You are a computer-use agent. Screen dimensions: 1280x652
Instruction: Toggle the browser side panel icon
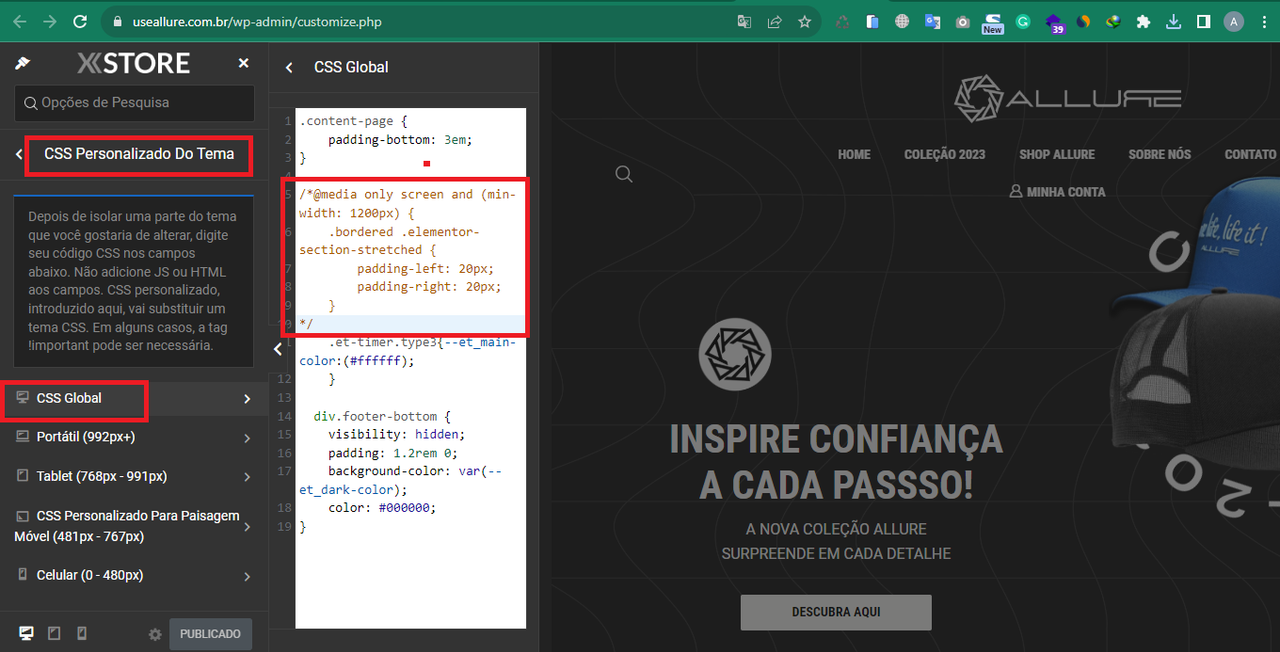coord(1204,21)
